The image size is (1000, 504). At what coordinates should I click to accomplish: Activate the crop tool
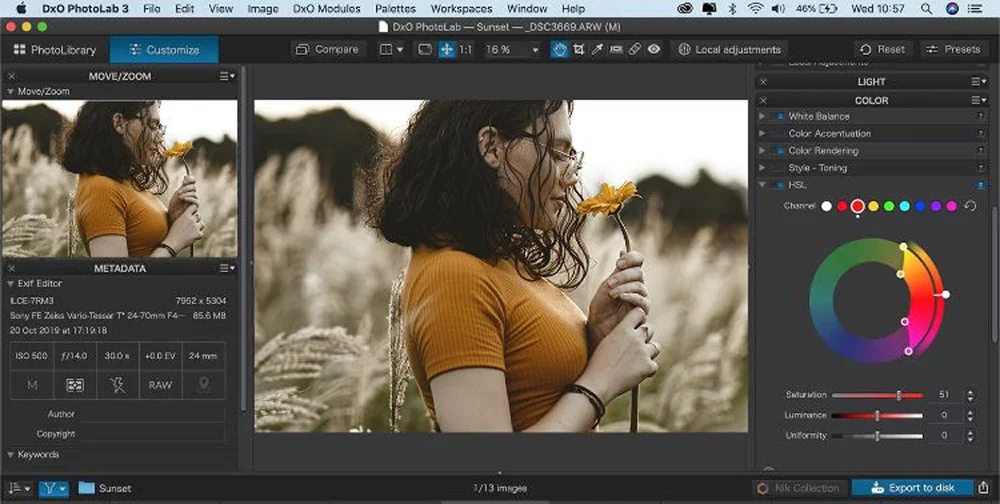tap(579, 49)
